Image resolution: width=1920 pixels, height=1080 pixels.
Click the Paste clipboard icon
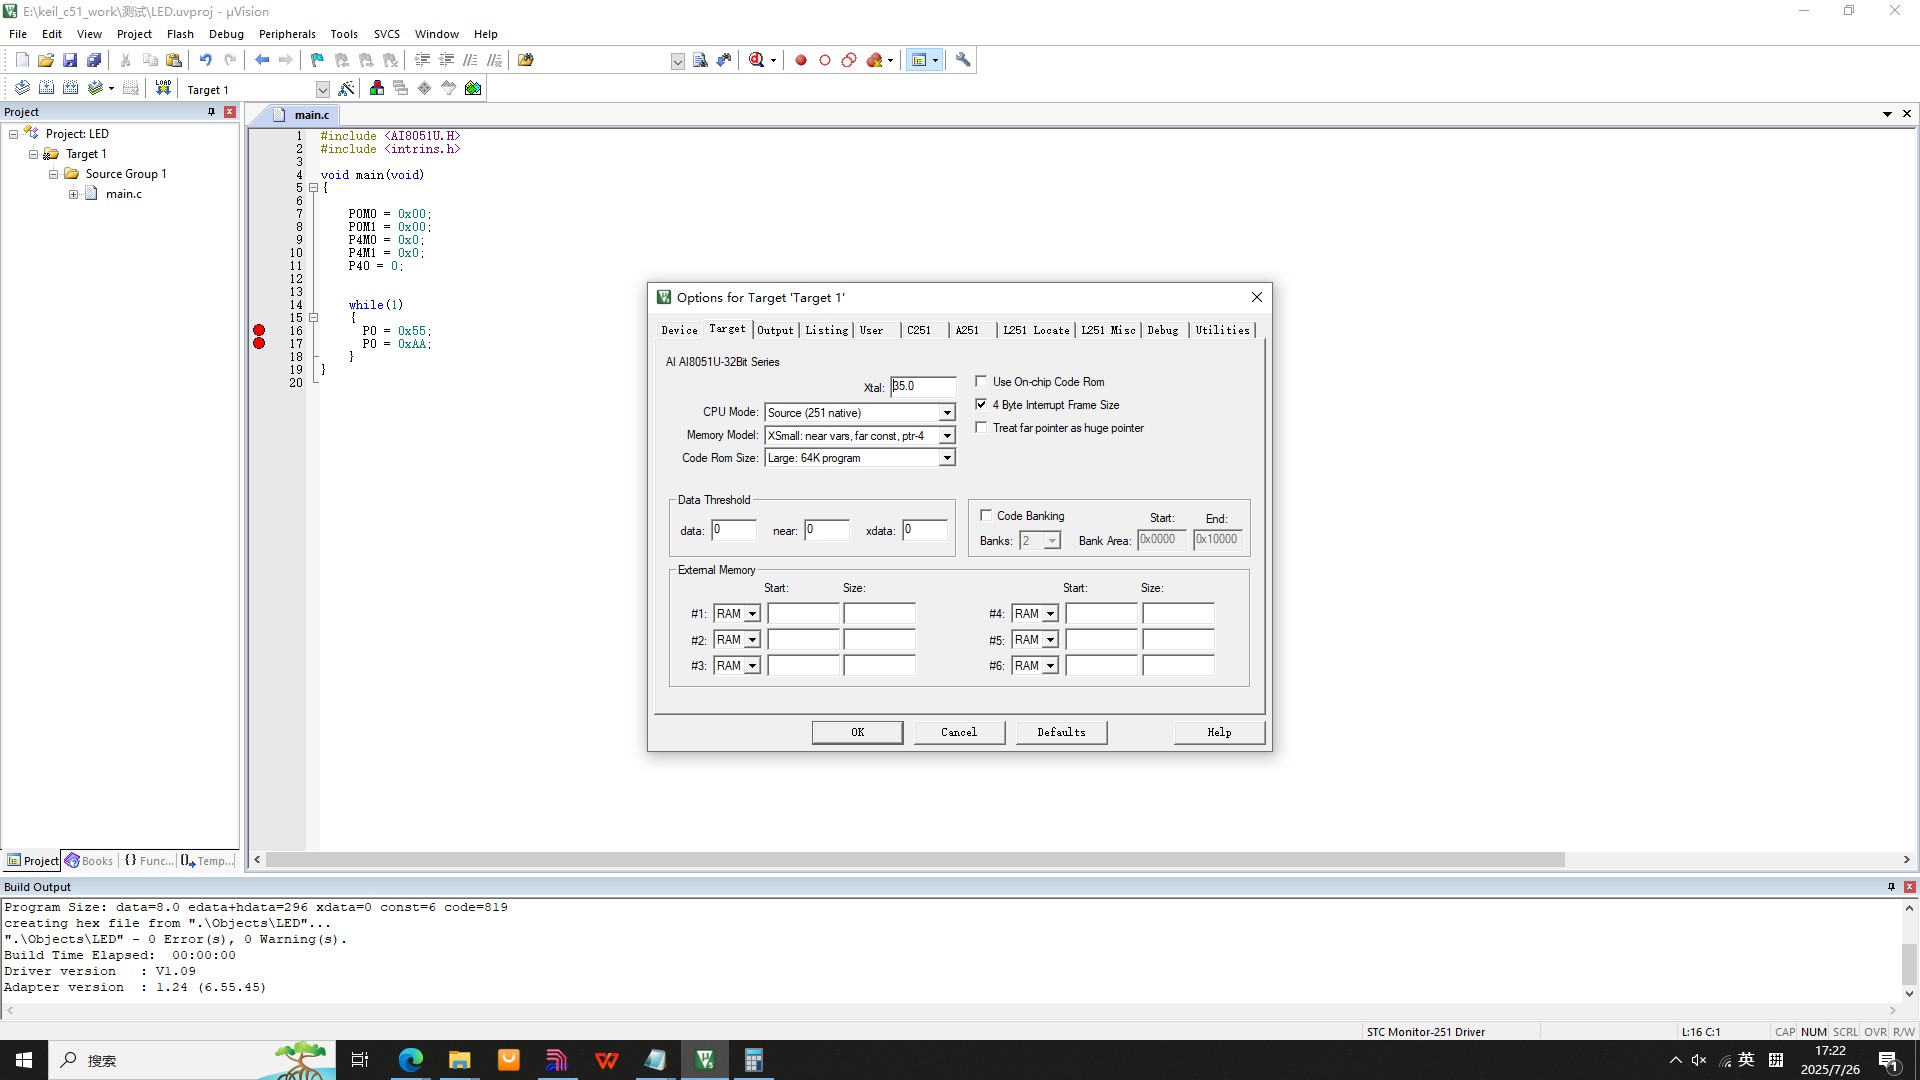(174, 60)
